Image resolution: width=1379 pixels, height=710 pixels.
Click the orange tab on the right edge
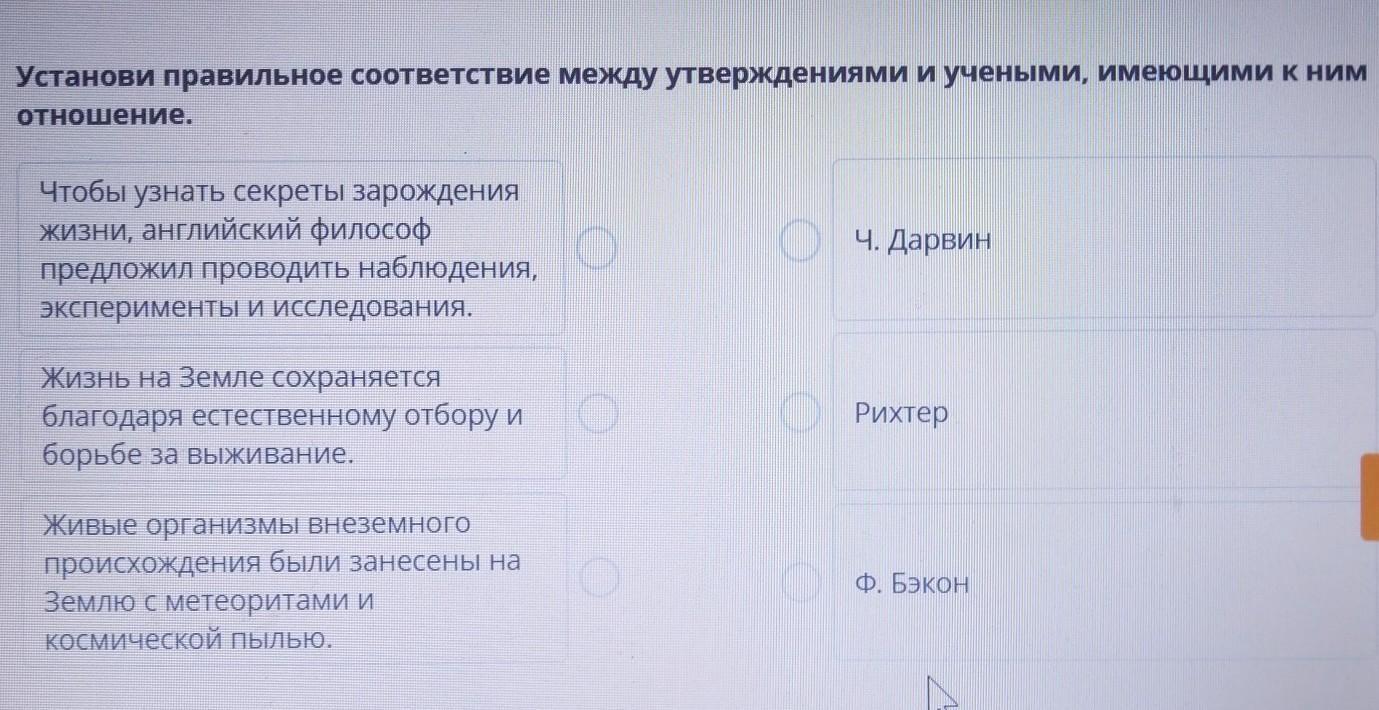[1369, 497]
